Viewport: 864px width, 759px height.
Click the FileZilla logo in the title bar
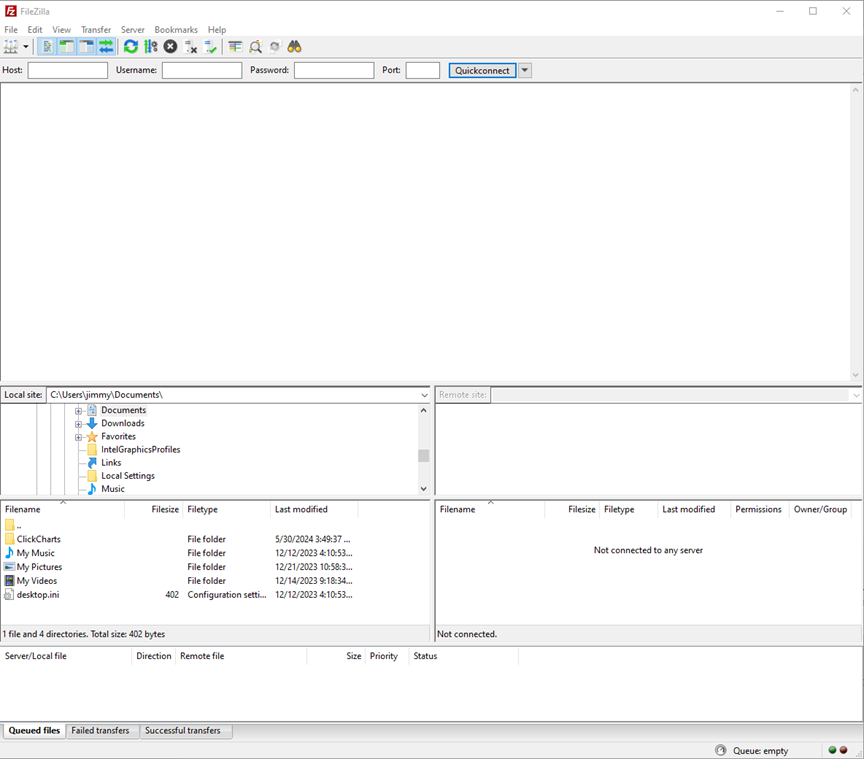pos(10,11)
